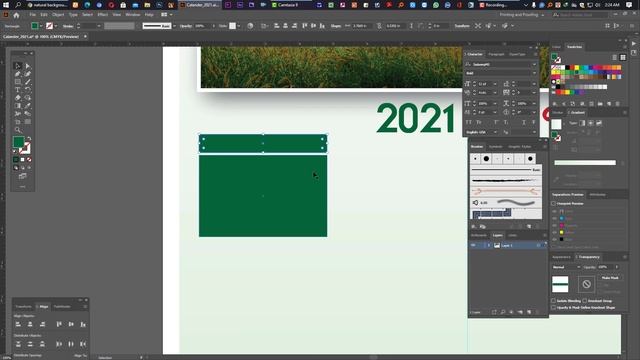
Task: Toggle Cyan separation visibility
Action: 554,219
